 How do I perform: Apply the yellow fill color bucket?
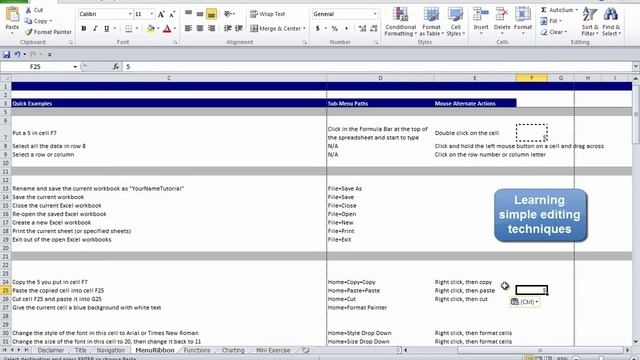pyautogui.click(x=151, y=29)
